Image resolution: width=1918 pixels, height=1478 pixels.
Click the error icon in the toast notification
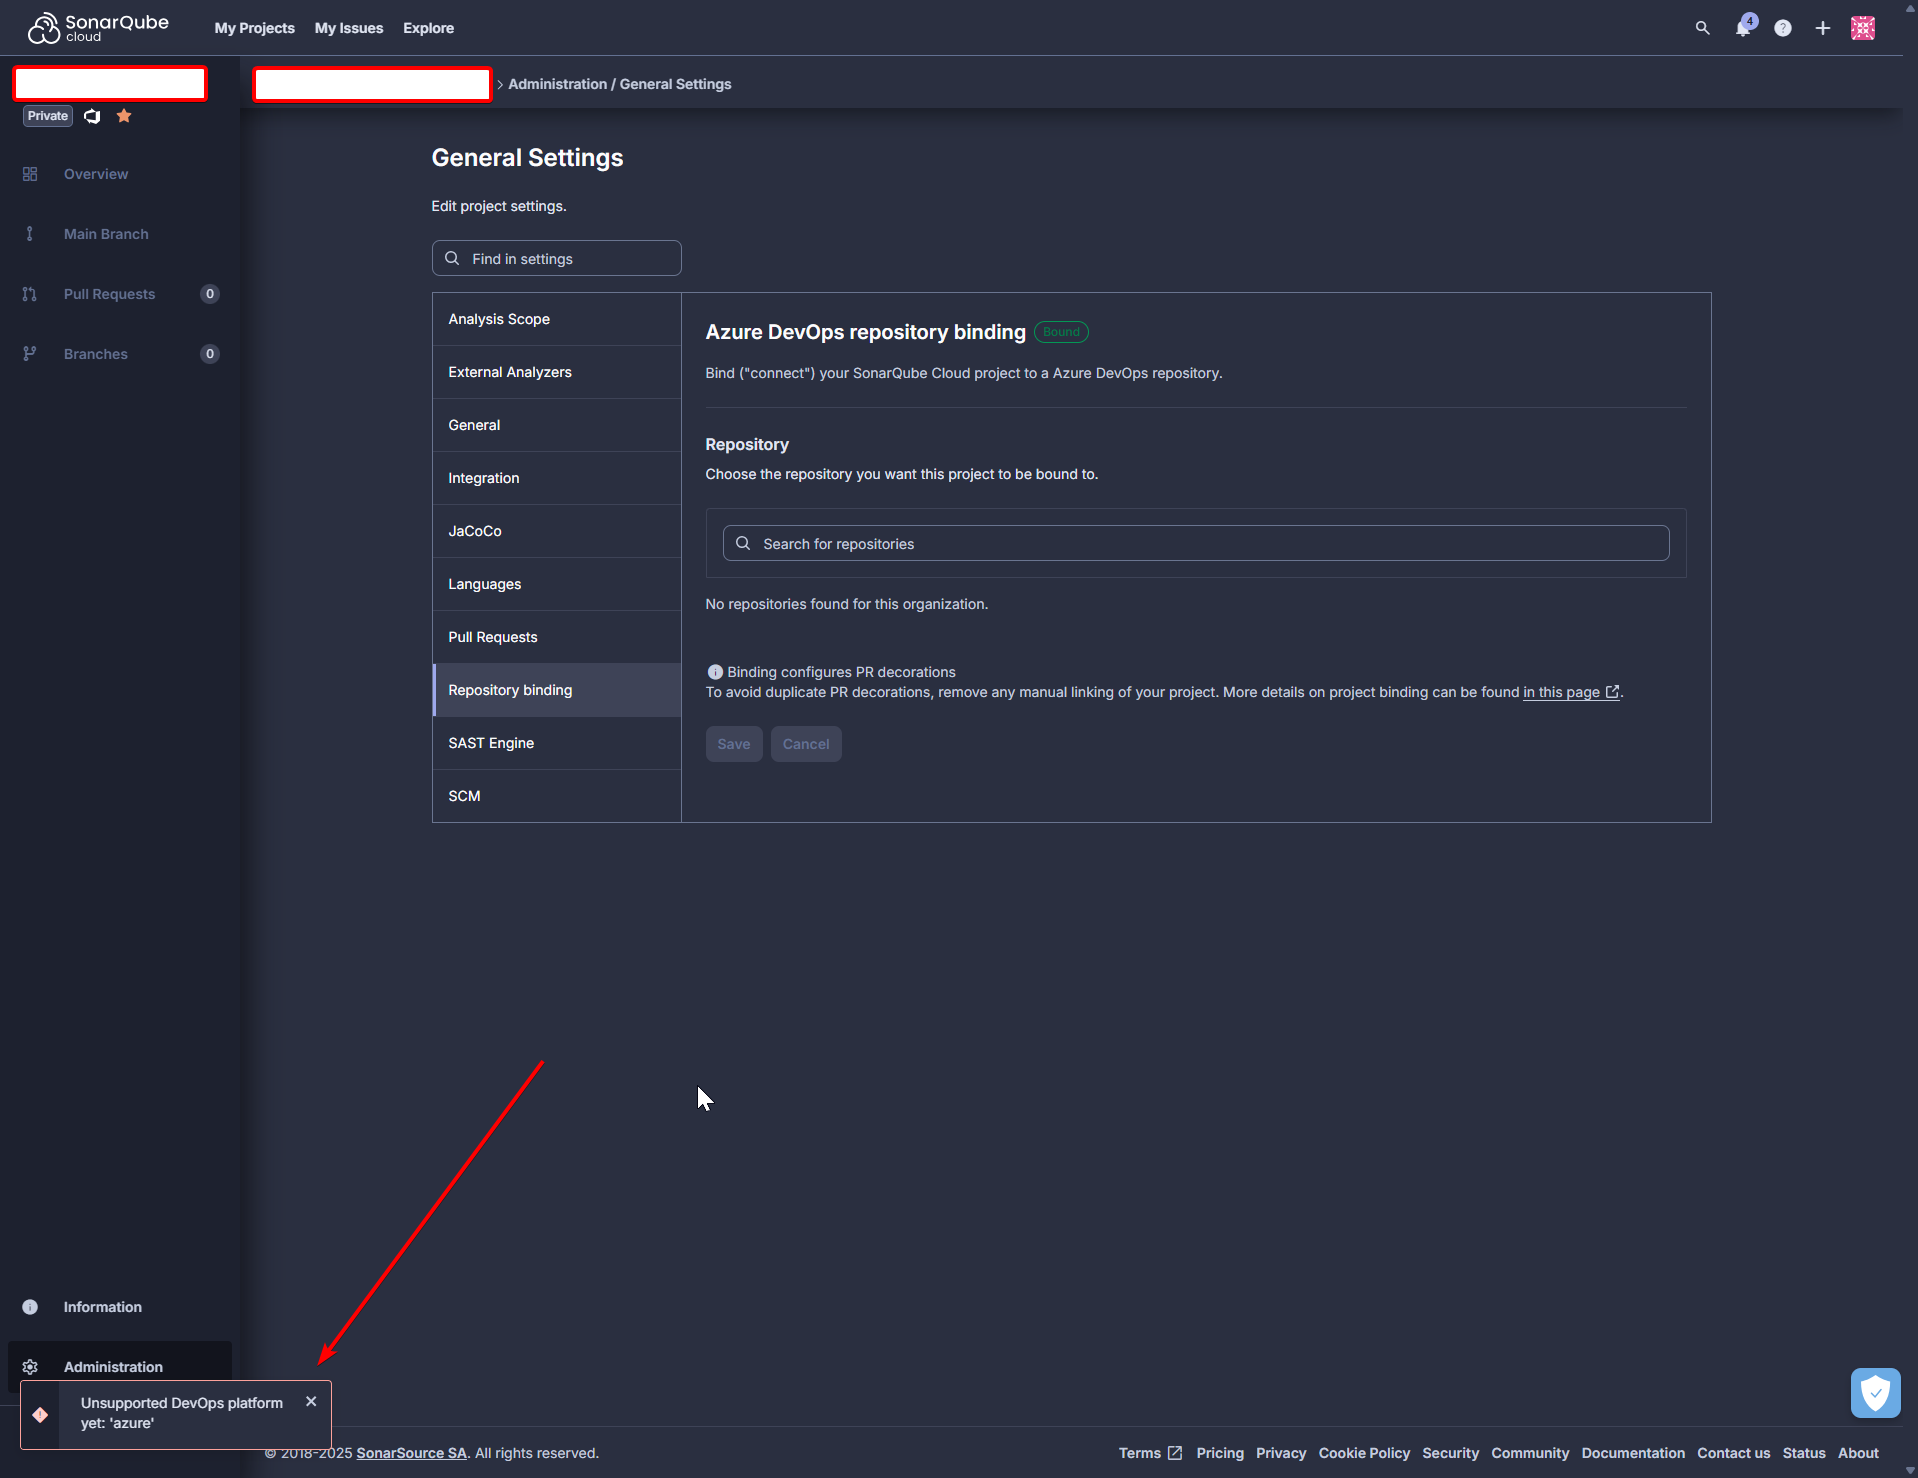(40, 1415)
